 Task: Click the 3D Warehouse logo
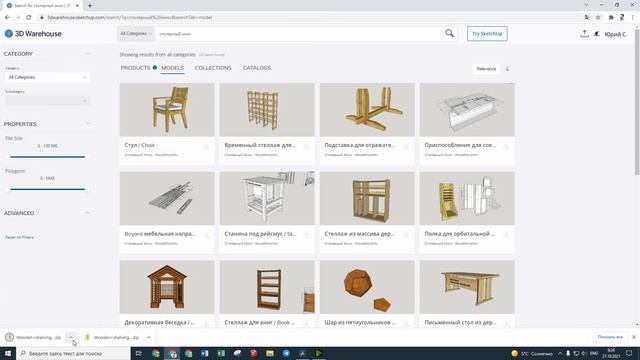(33, 34)
